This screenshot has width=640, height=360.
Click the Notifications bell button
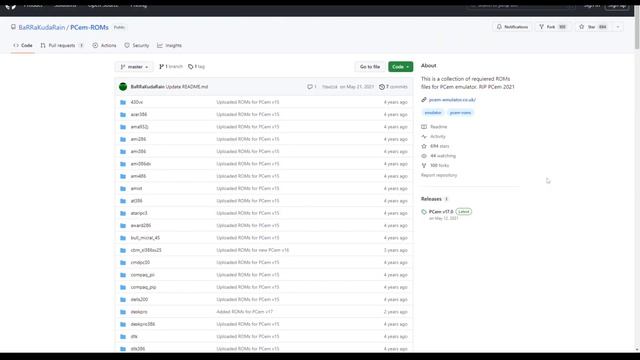[x=512, y=27]
